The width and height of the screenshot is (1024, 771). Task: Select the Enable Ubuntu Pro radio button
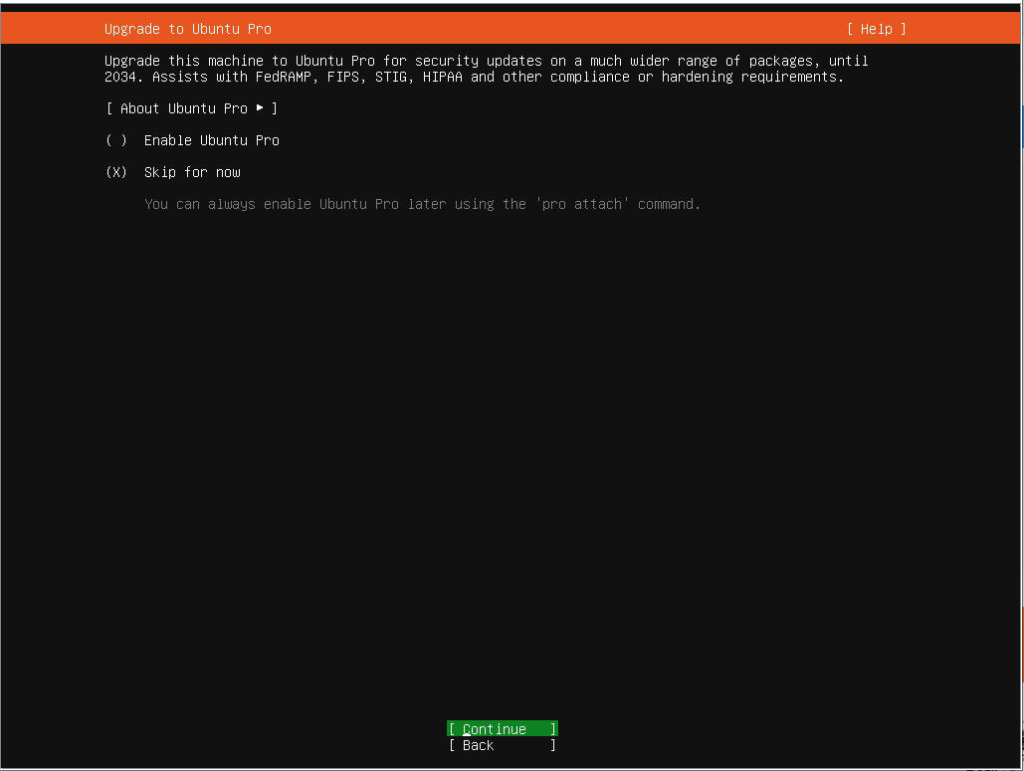(x=116, y=140)
